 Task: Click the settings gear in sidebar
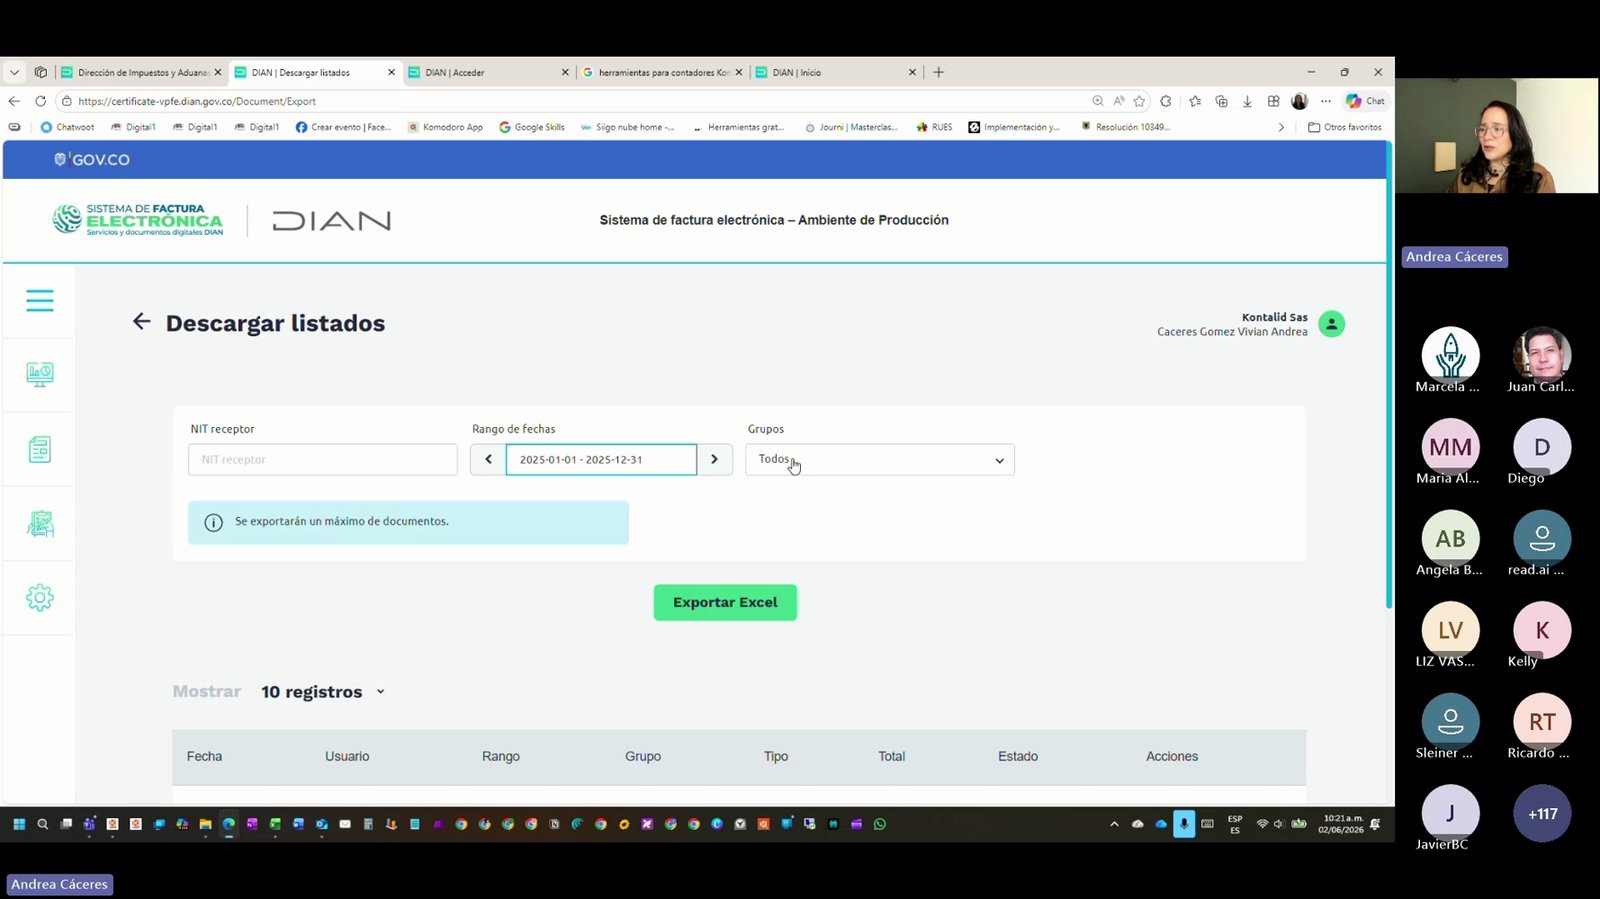pos(40,598)
